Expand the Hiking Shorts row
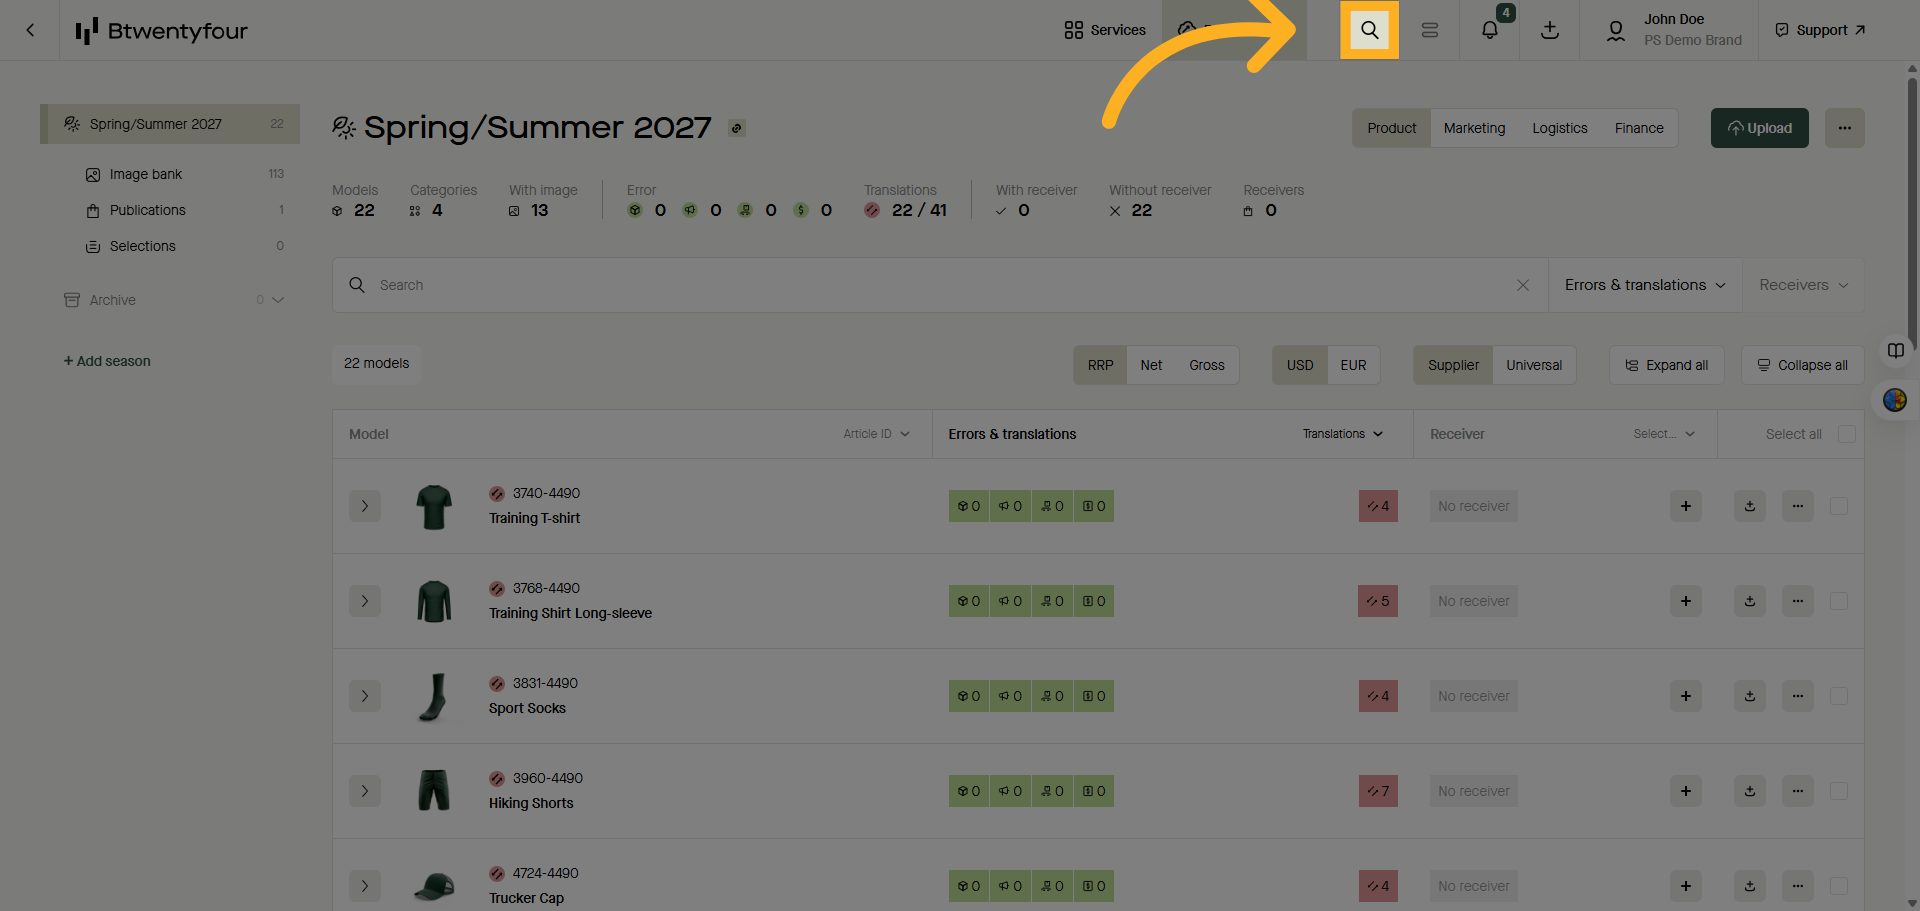 click(365, 791)
